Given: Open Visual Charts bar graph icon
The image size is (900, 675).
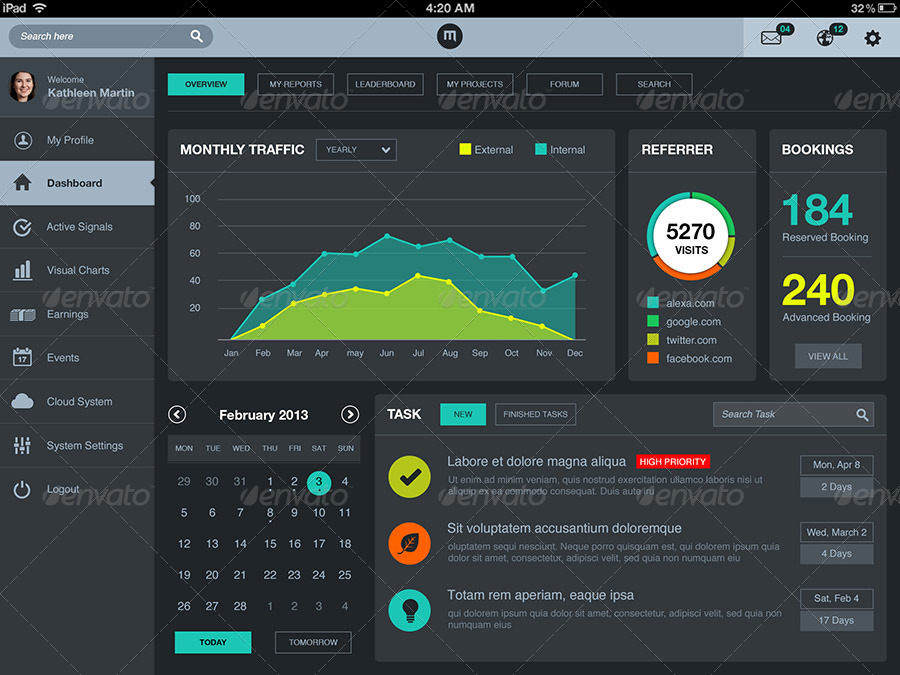Looking at the screenshot, I should [22, 270].
